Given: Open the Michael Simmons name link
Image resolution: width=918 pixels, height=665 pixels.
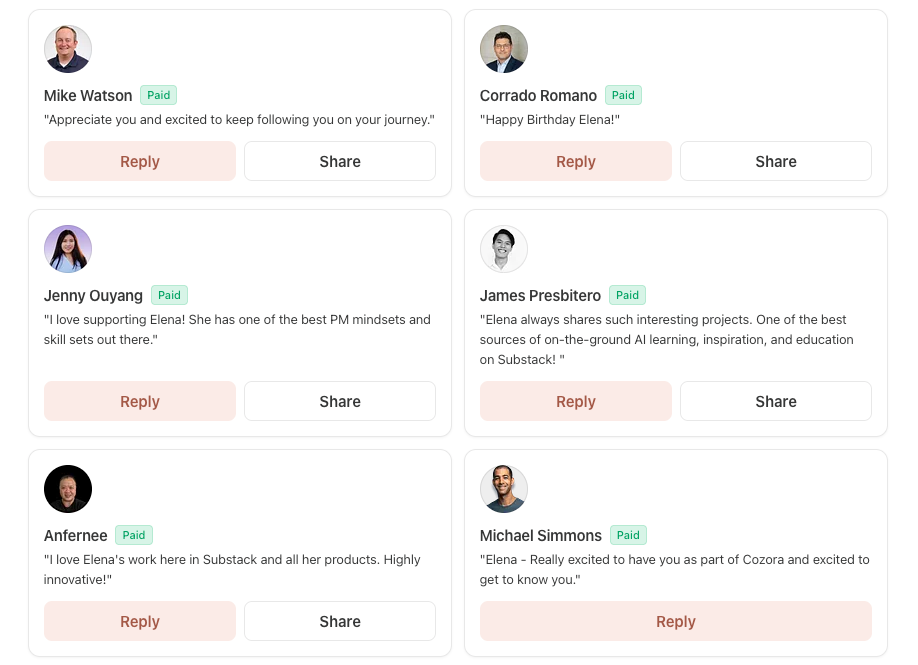Looking at the screenshot, I should point(540,536).
